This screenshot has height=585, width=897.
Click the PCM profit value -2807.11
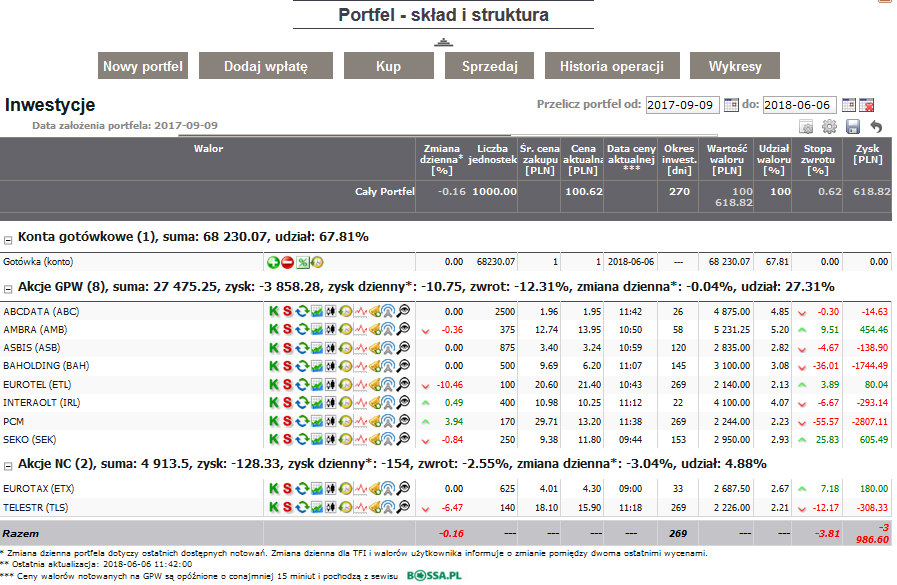[x=869, y=421]
